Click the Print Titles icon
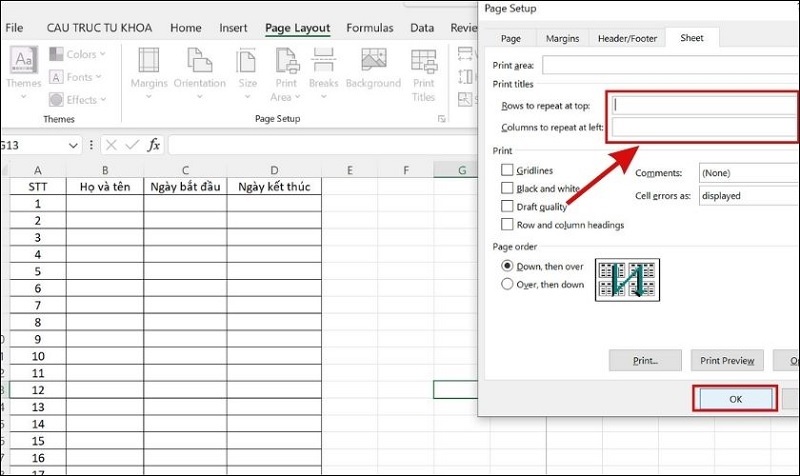This screenshot has height=476, width=800. 424,63
